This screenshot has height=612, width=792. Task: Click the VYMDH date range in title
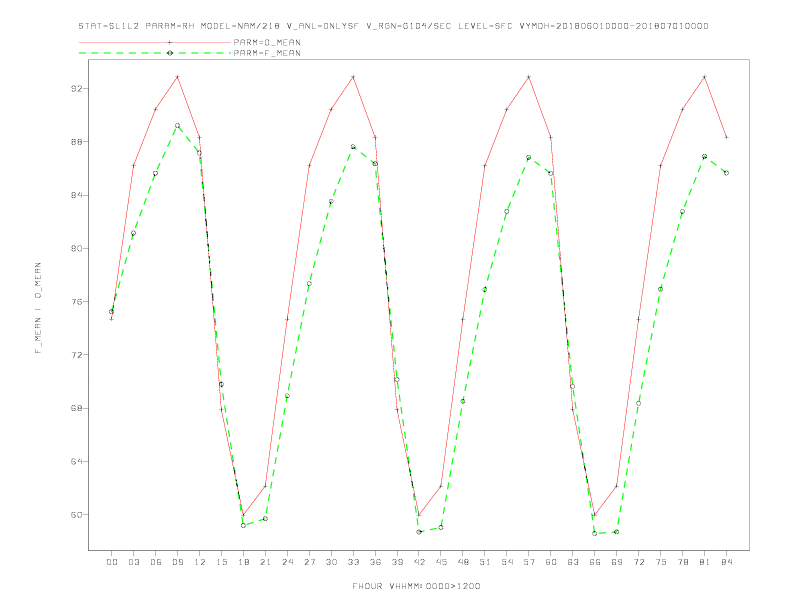pyautogui.click(x=614, y=26)
